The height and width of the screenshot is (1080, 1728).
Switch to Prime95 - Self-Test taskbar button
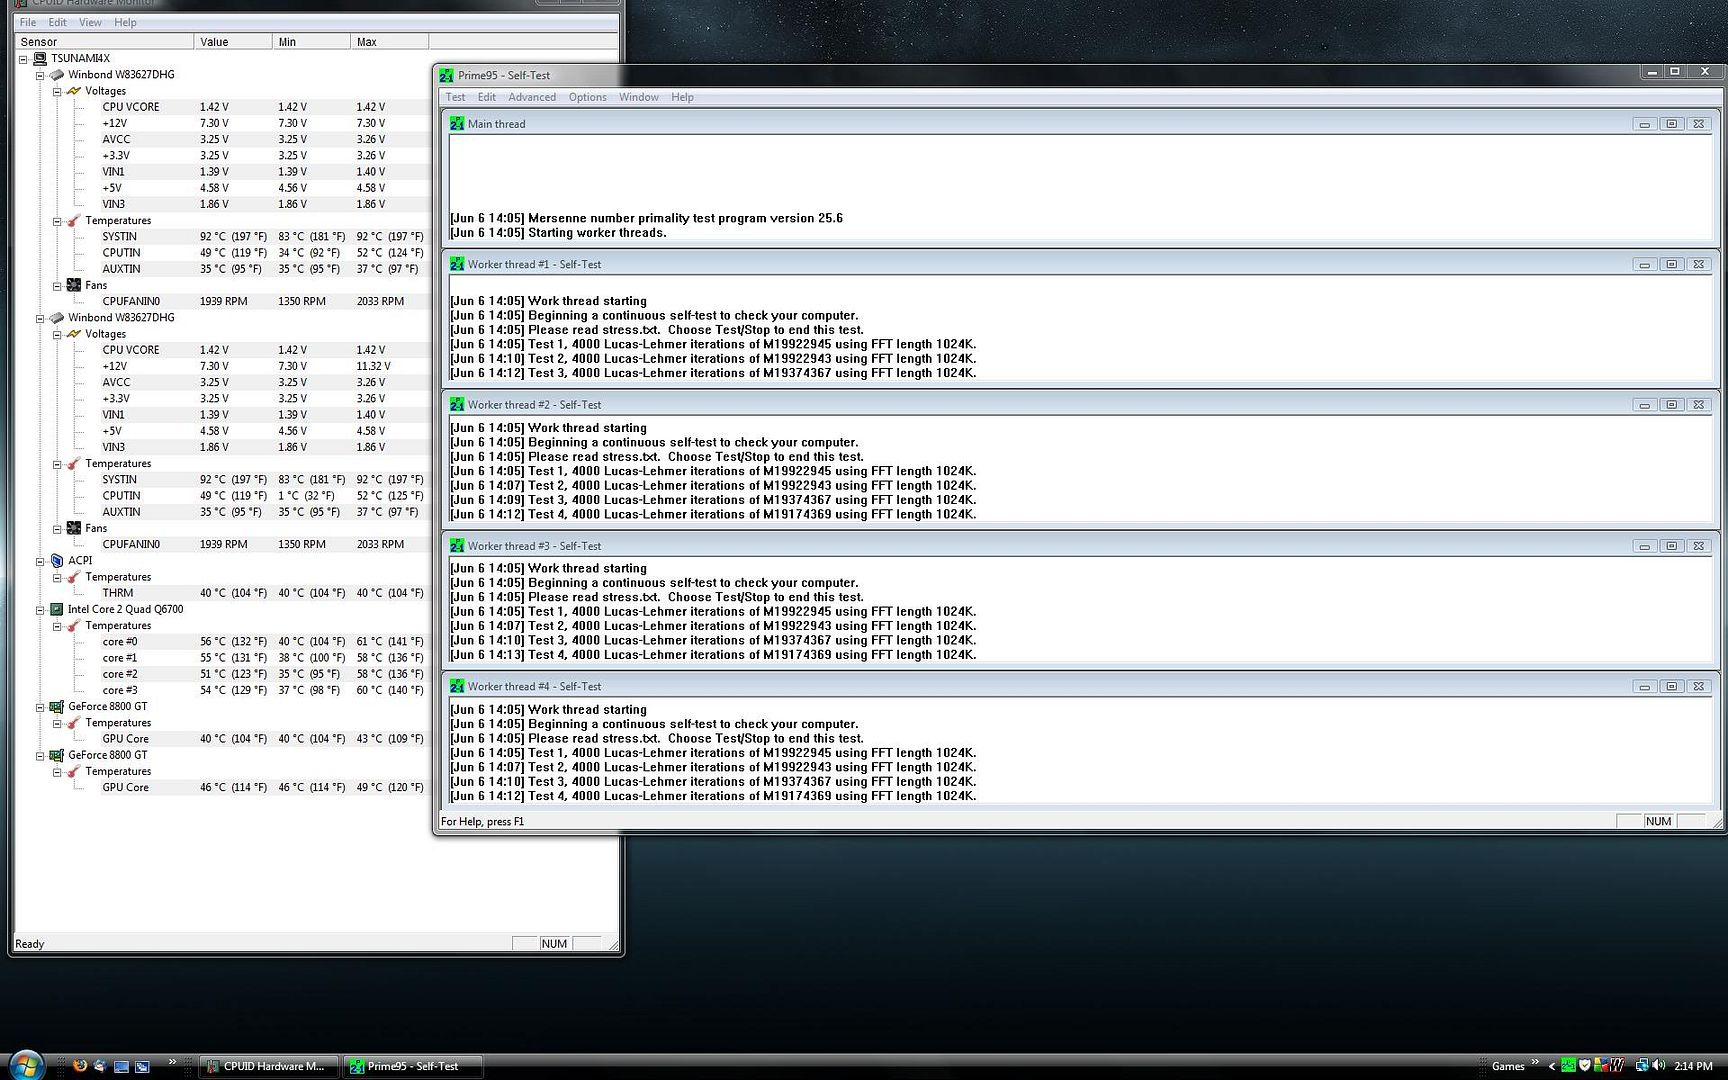tap(413, 1066)
